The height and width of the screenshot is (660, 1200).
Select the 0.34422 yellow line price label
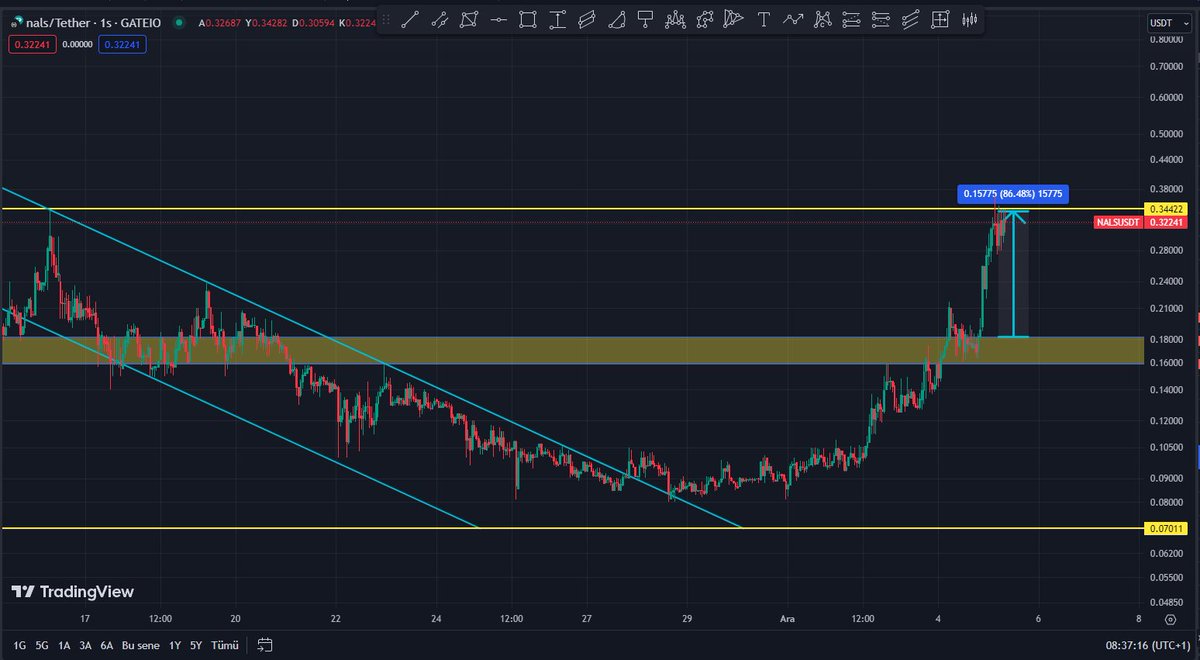click(1165, 209)
